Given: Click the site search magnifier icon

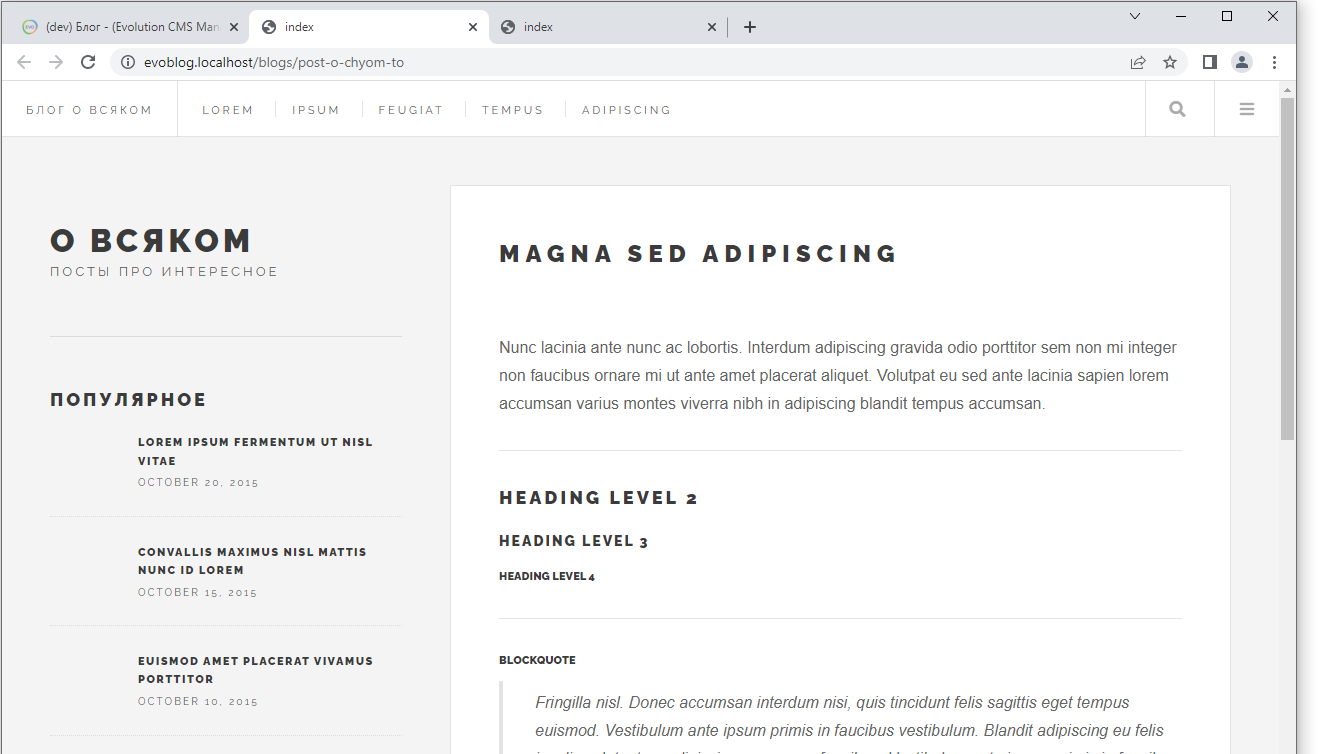Looking at the screenshot, I should (1177, 109).
